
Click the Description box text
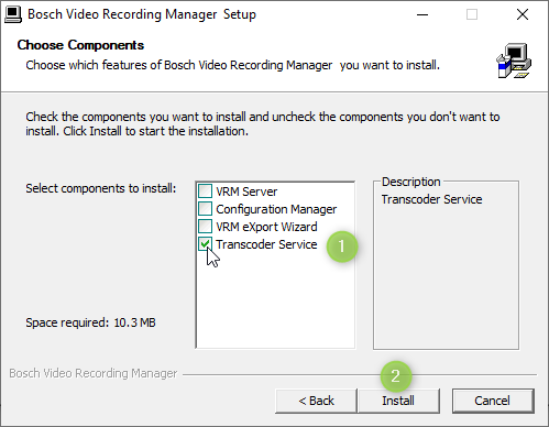(x=432, y=199)
